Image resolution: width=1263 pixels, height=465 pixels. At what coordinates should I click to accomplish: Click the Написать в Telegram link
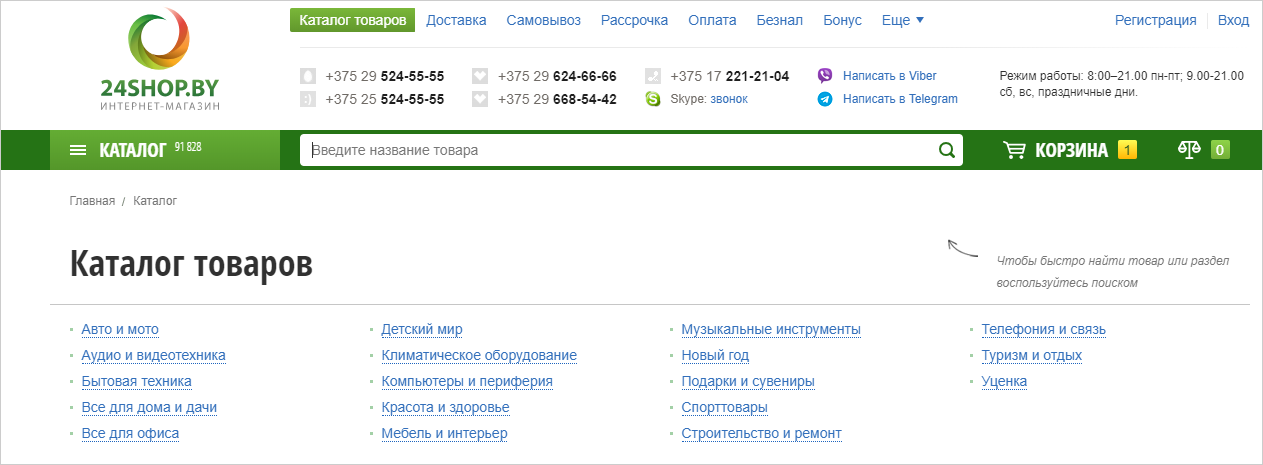coord(900,99)
